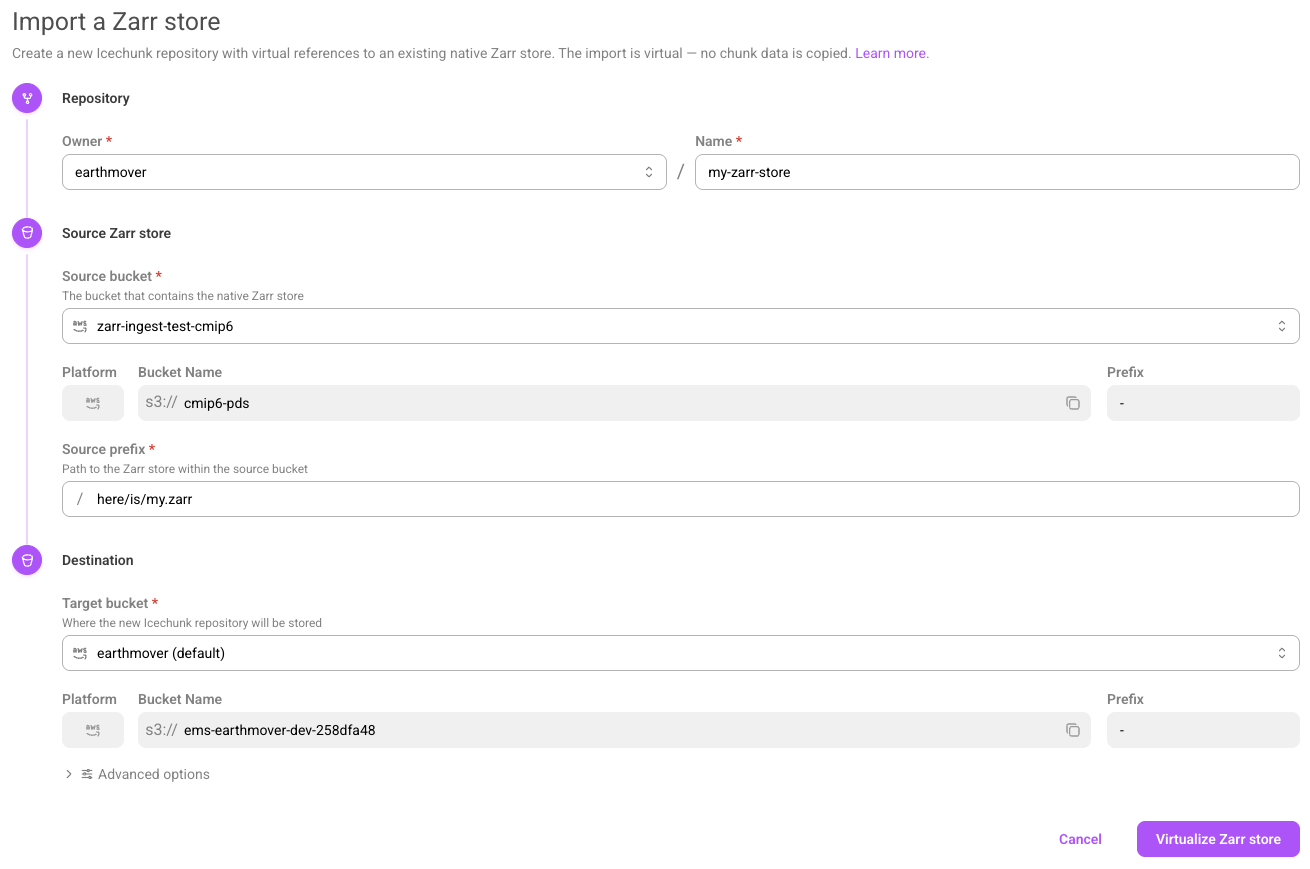Viewport: 1310px width, 869px height.
Task: Click 'Path to the Zarr store within the source bucket' hint
Action: point(185,469)
